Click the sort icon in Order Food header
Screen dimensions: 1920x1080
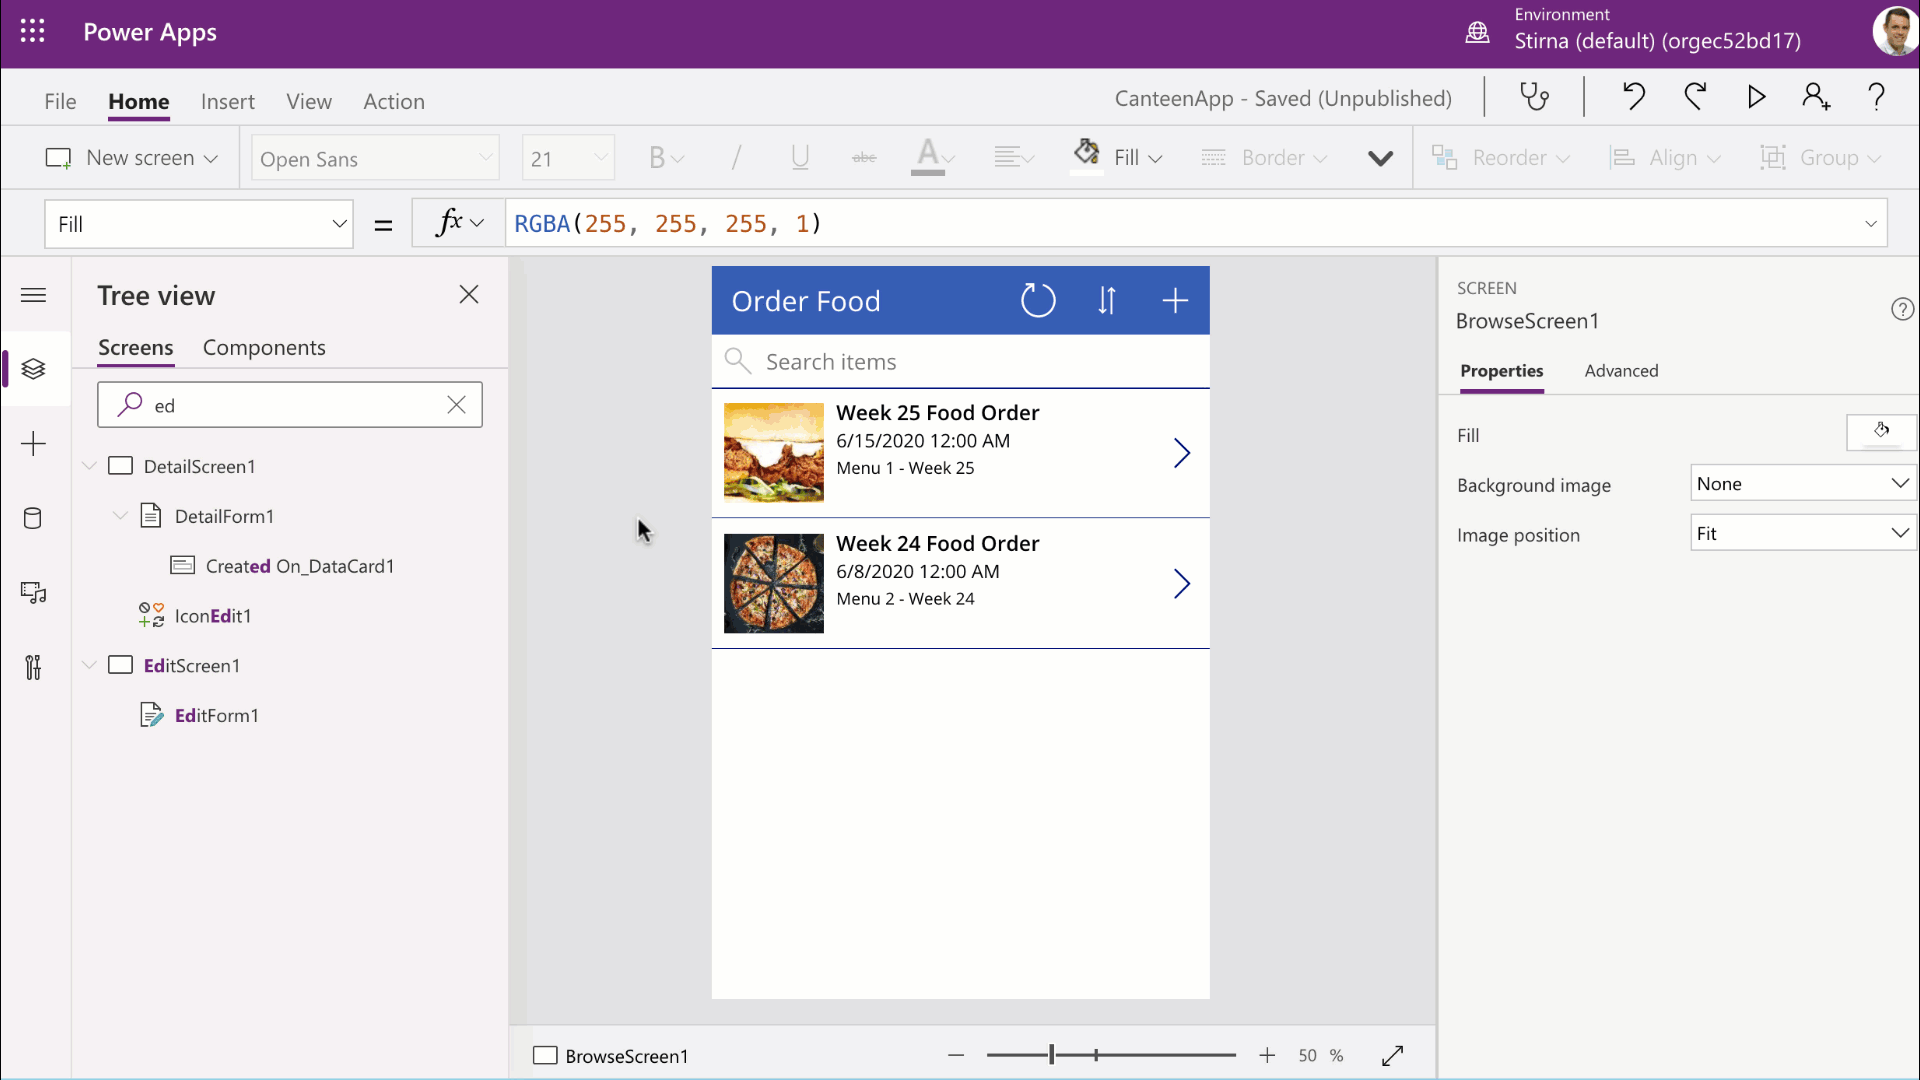pyautogui.click(x=1107, y=300)
